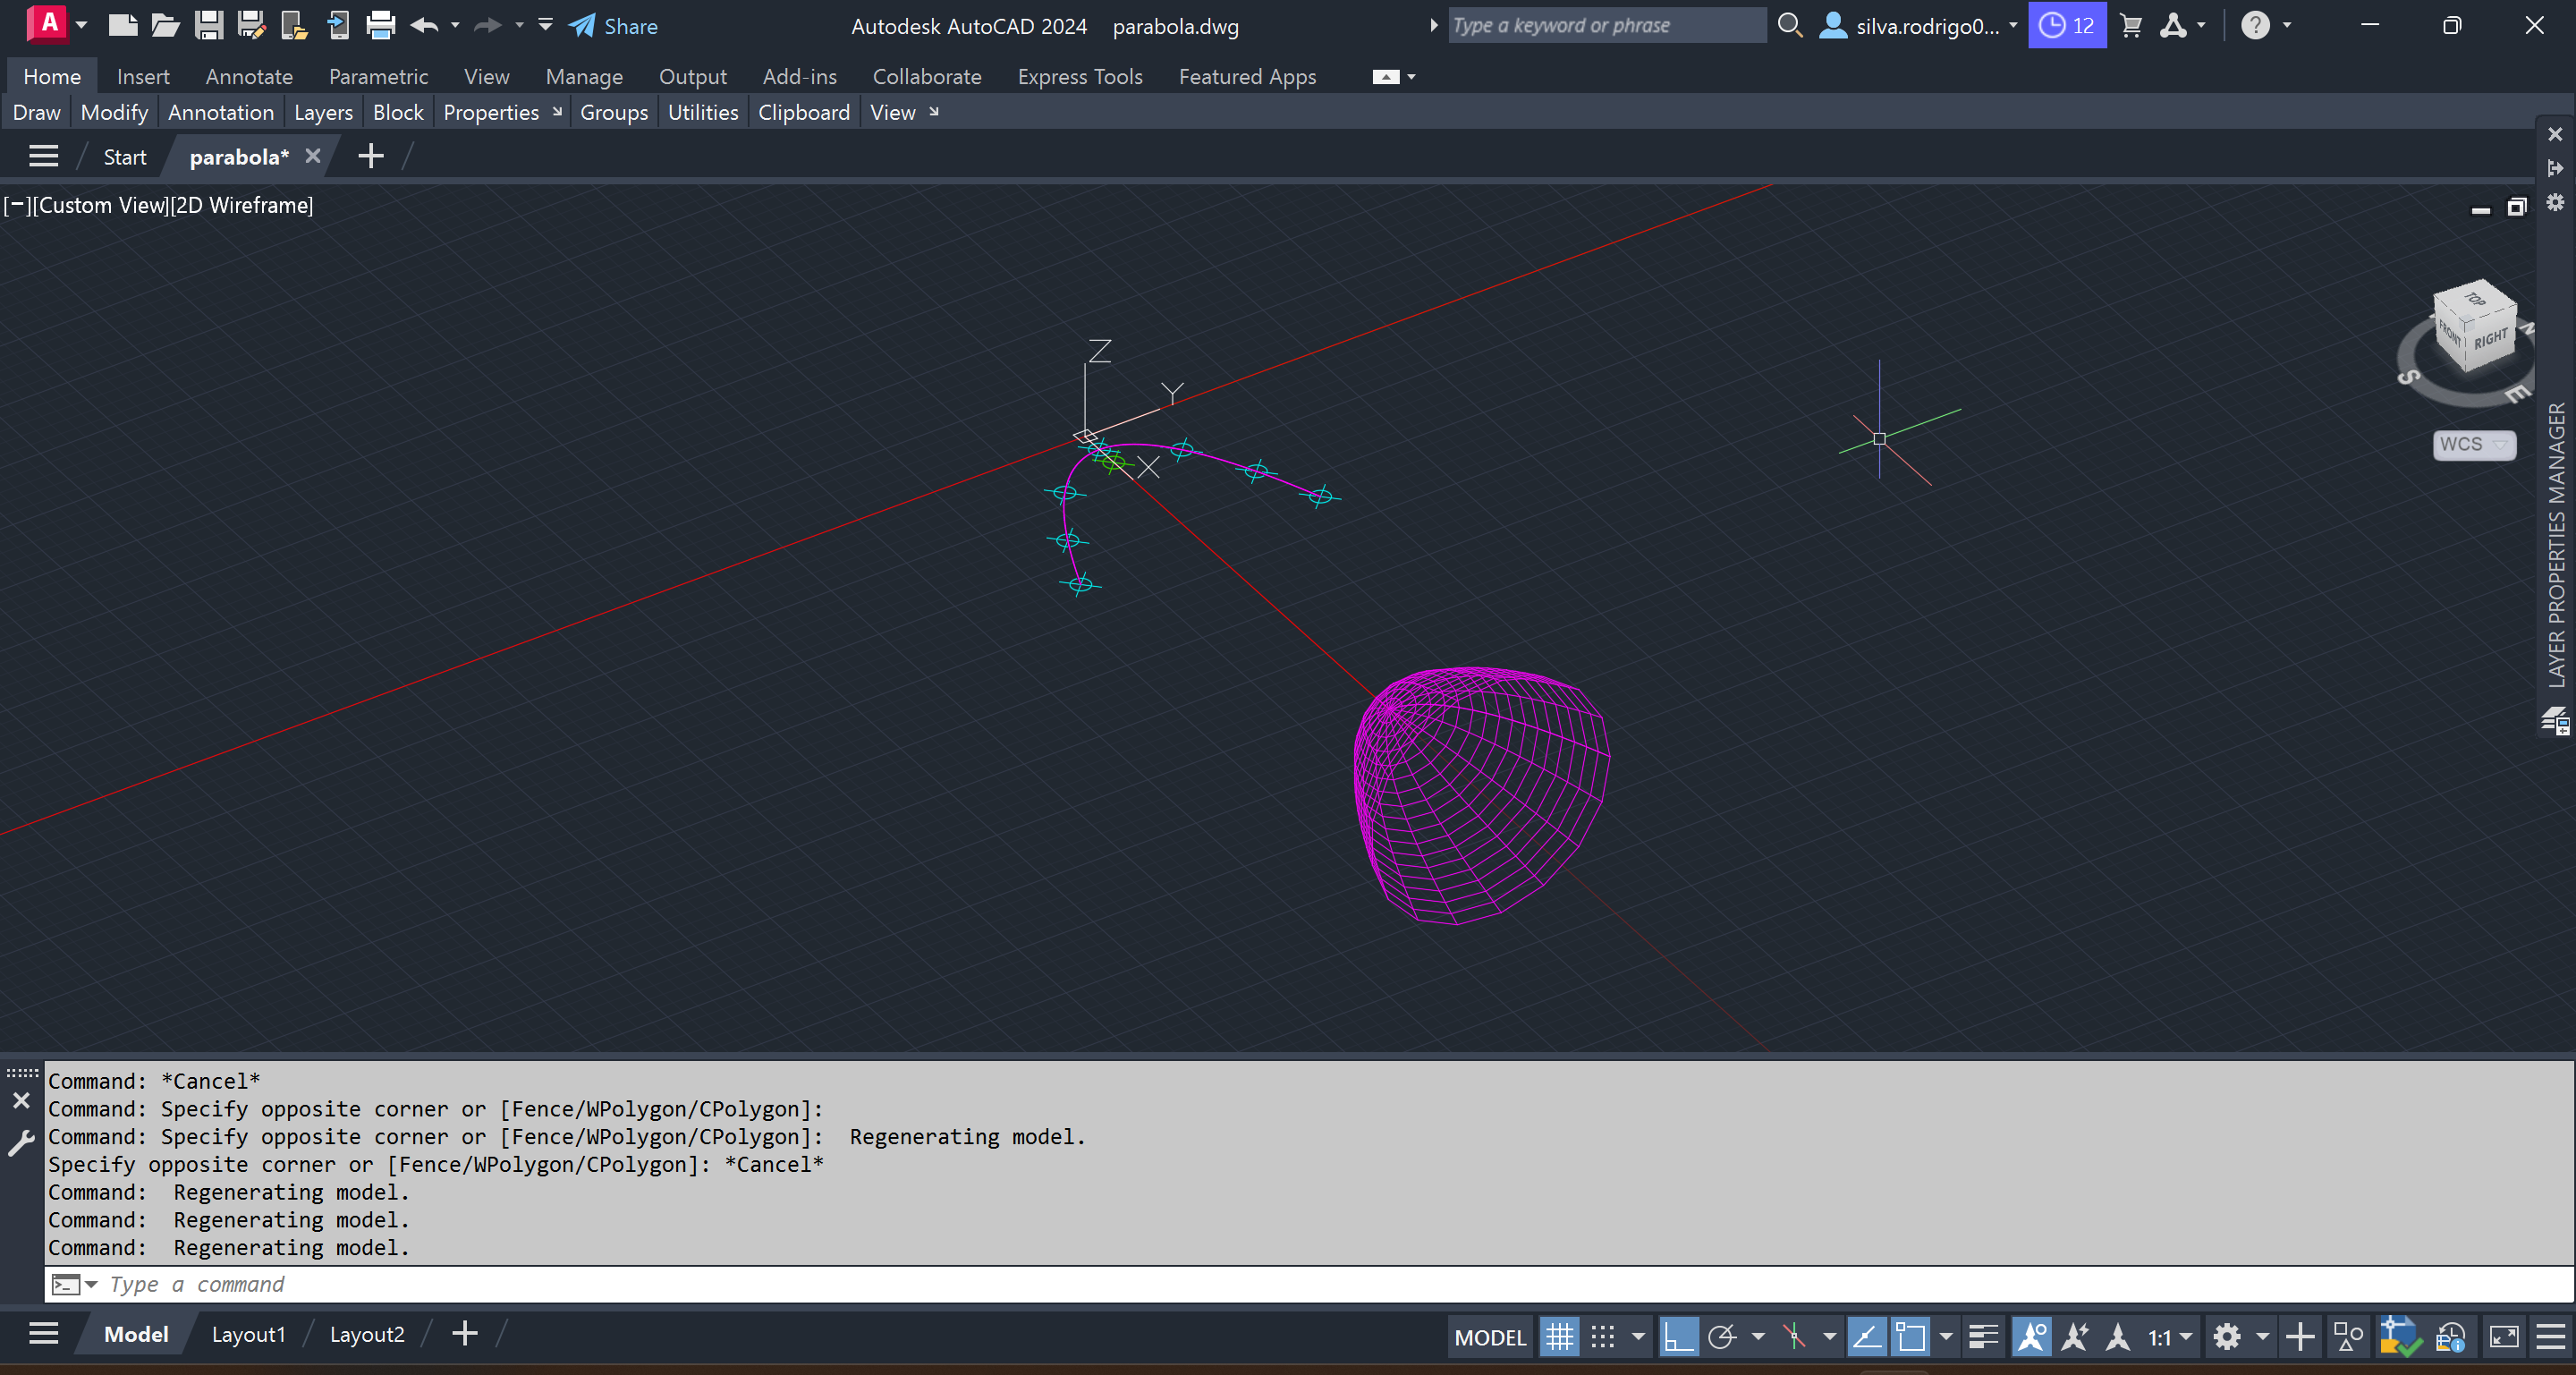Undo the last action
The image size is (2576, 1375).
coord(424,25)
